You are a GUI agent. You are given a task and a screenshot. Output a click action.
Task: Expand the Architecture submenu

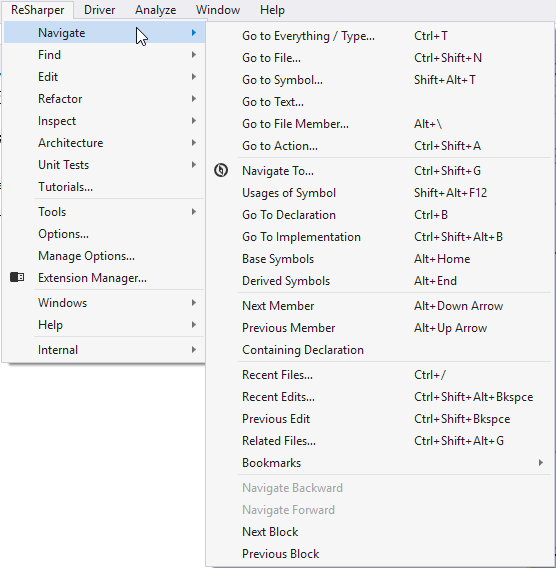click(x=104, y=143)
